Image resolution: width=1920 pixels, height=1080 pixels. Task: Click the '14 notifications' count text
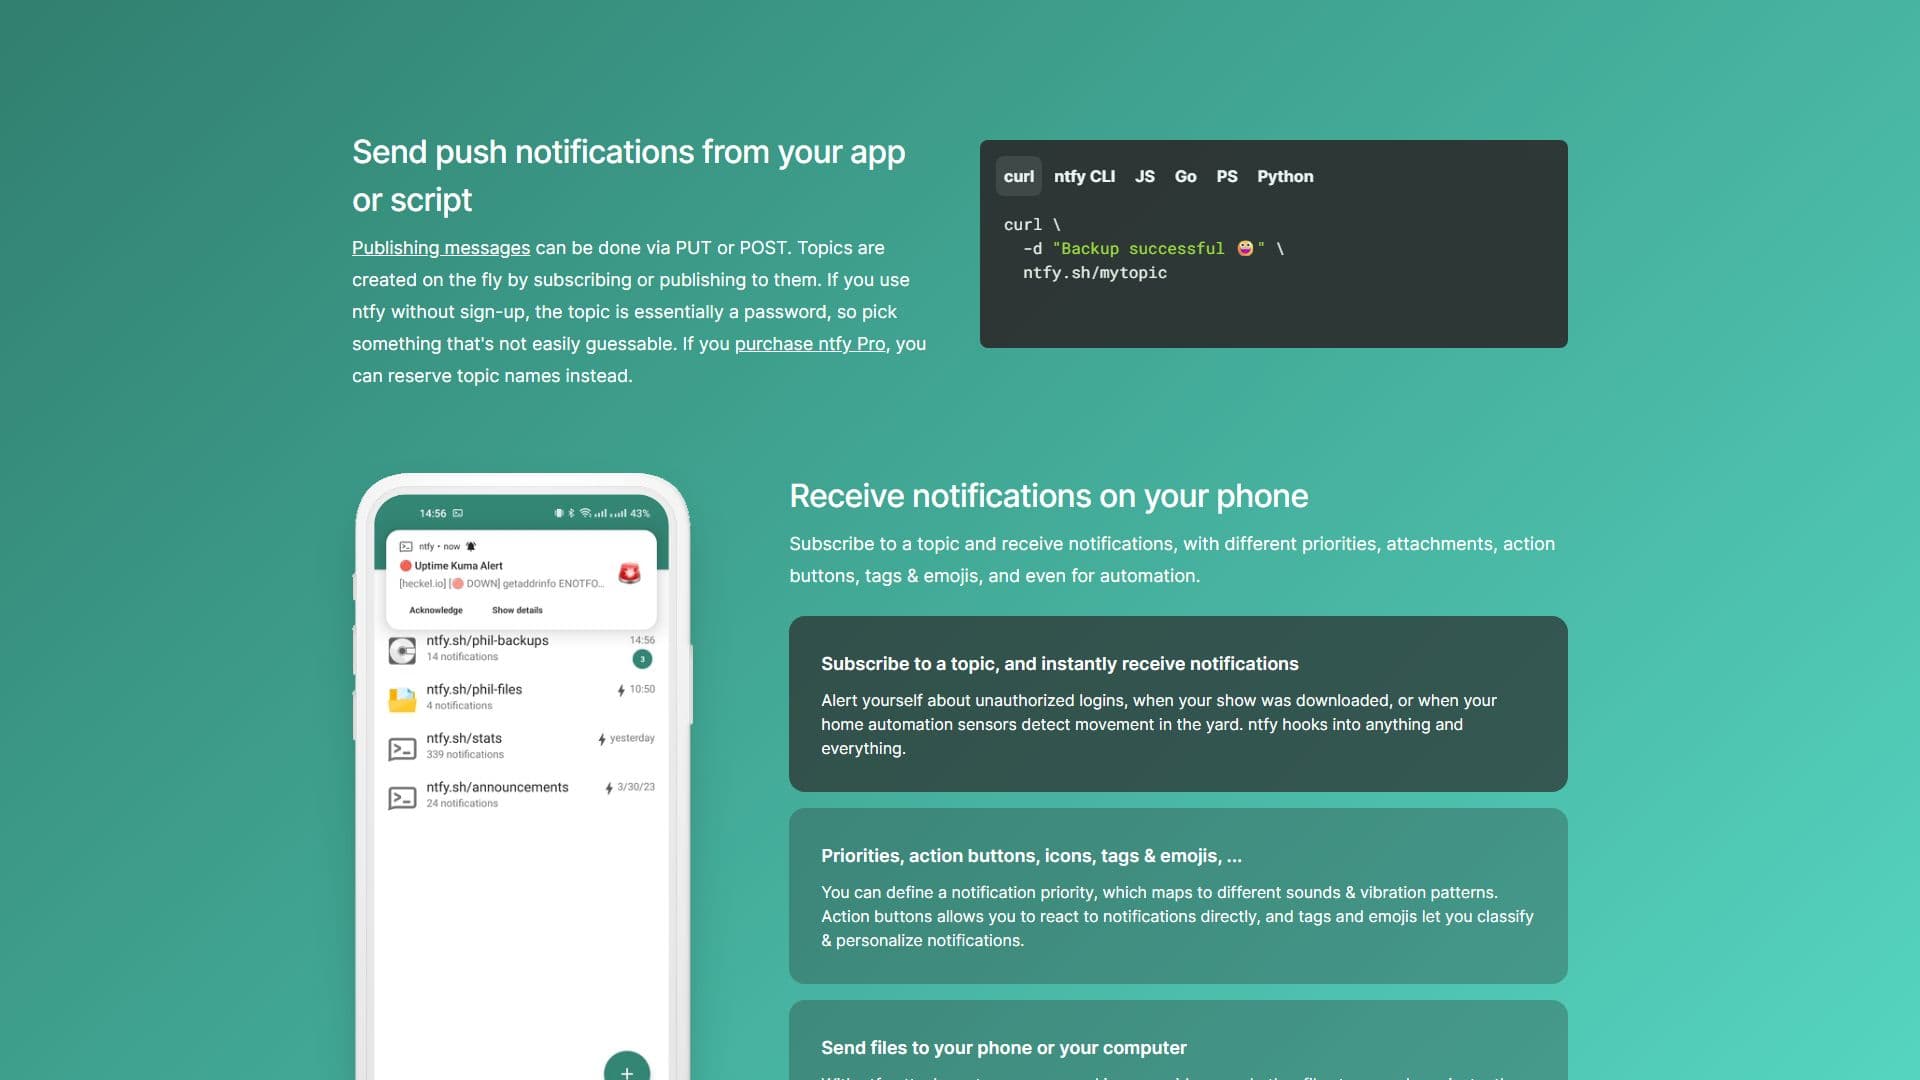462,657
